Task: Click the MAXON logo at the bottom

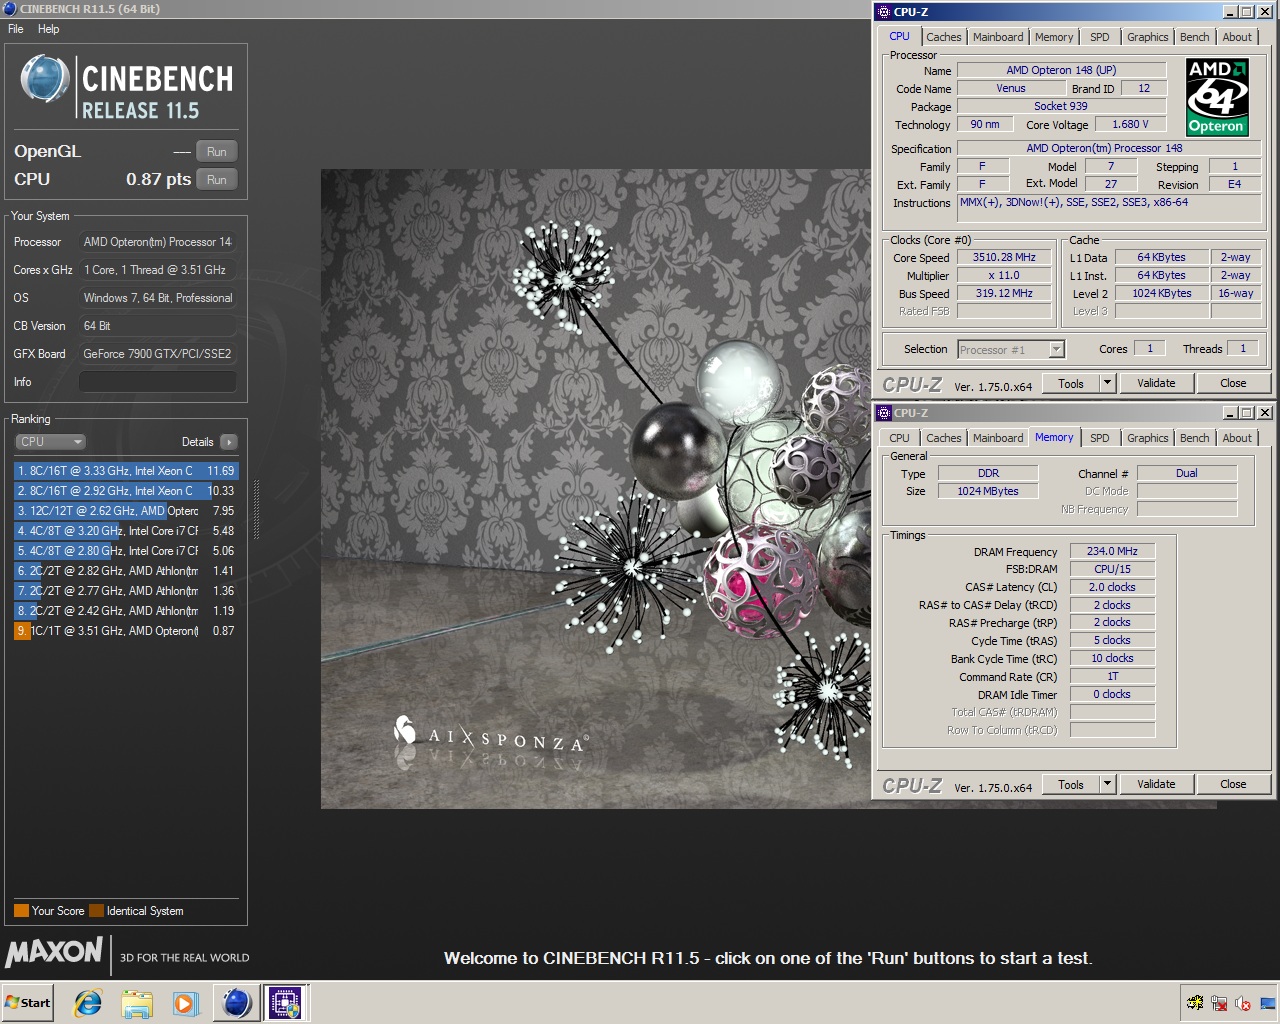Action: (x=54, y=952)
